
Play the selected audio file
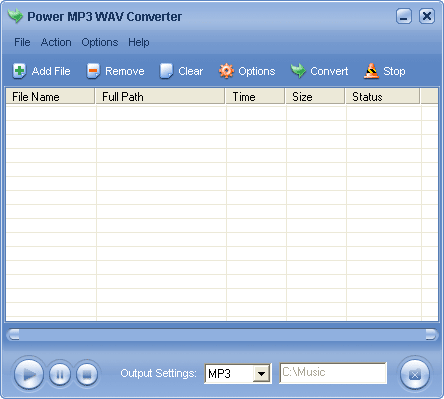click(x=29, y=374)
